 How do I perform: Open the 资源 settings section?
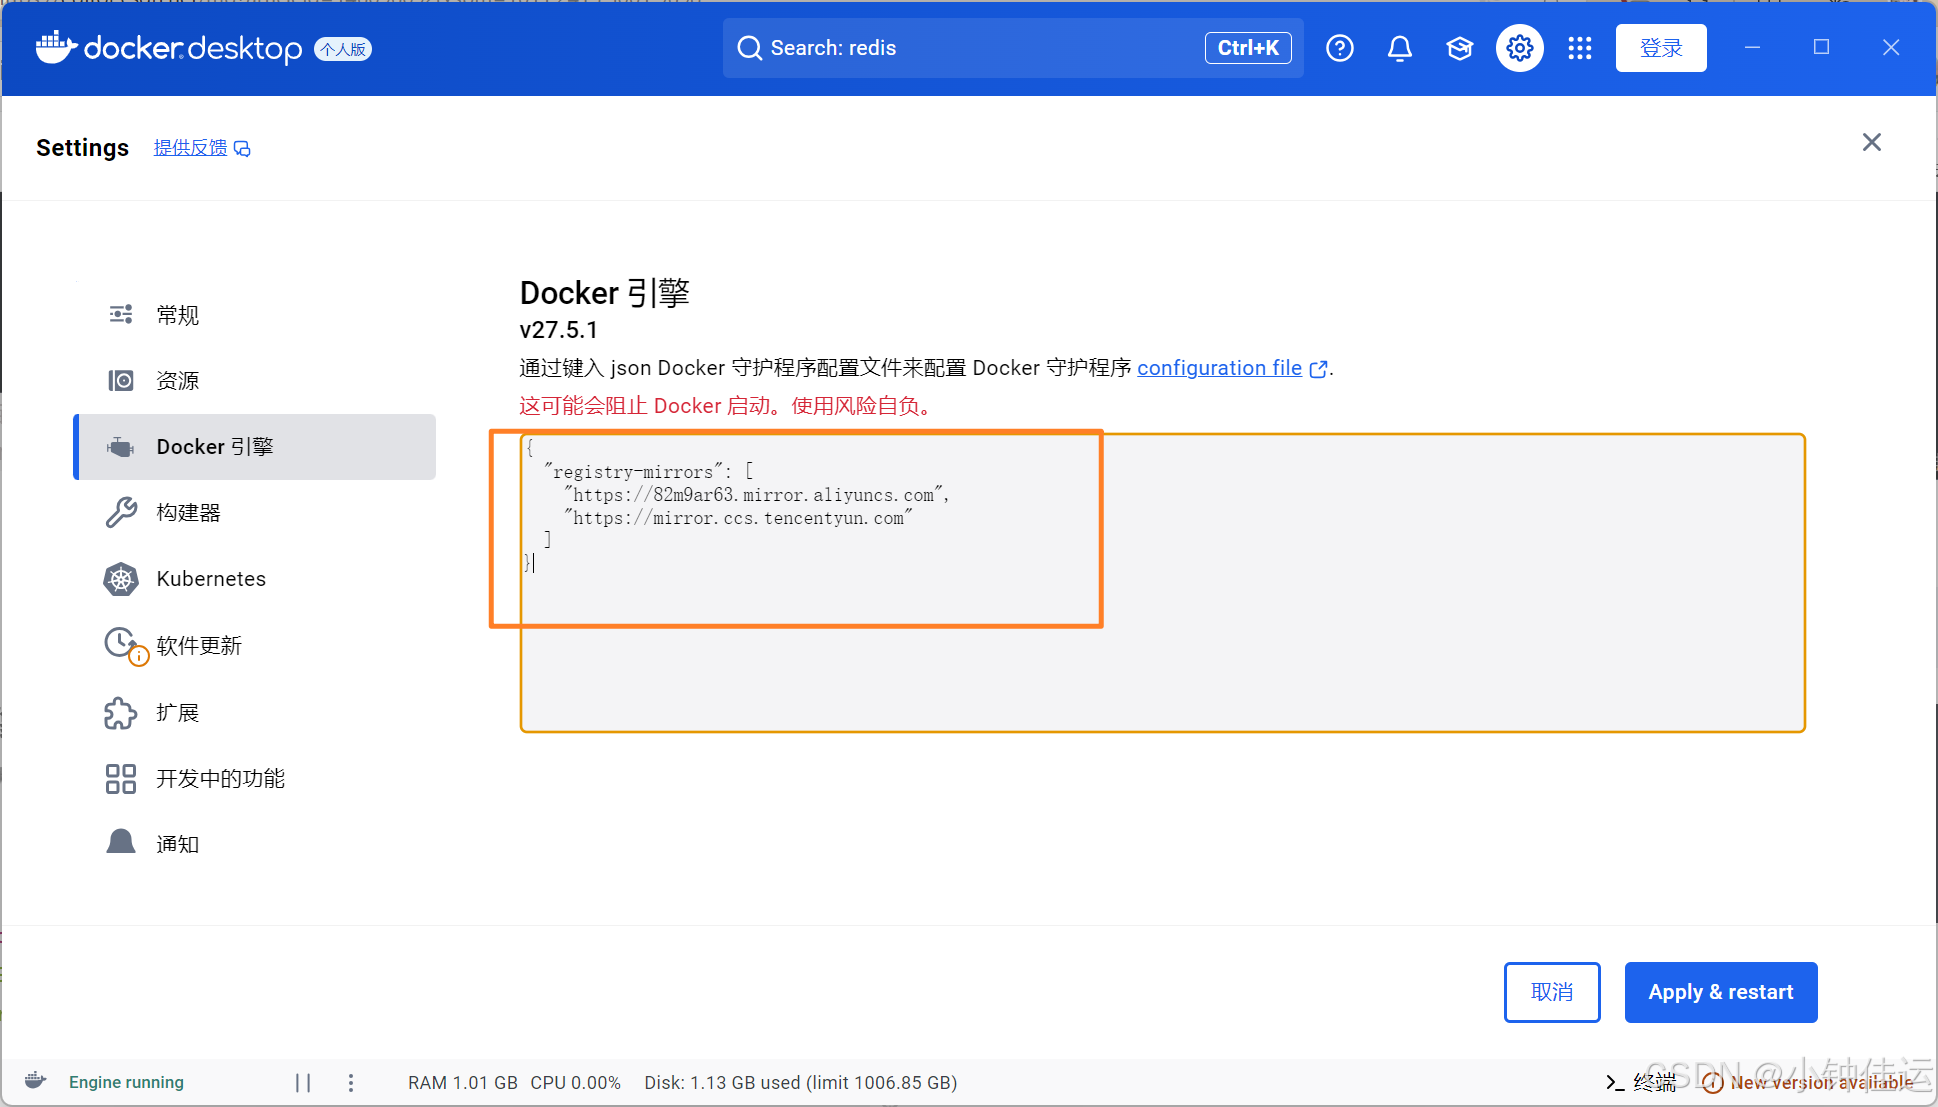(255, 381)
